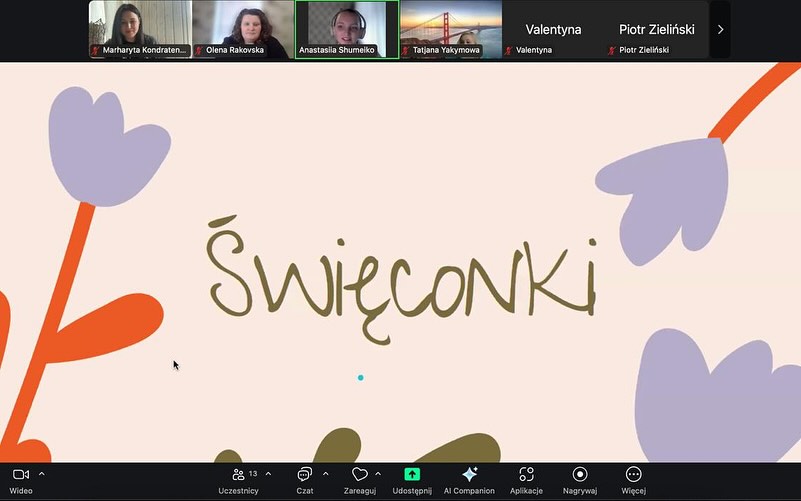Expand the chevron beside Zareaguj

point(378,474)
